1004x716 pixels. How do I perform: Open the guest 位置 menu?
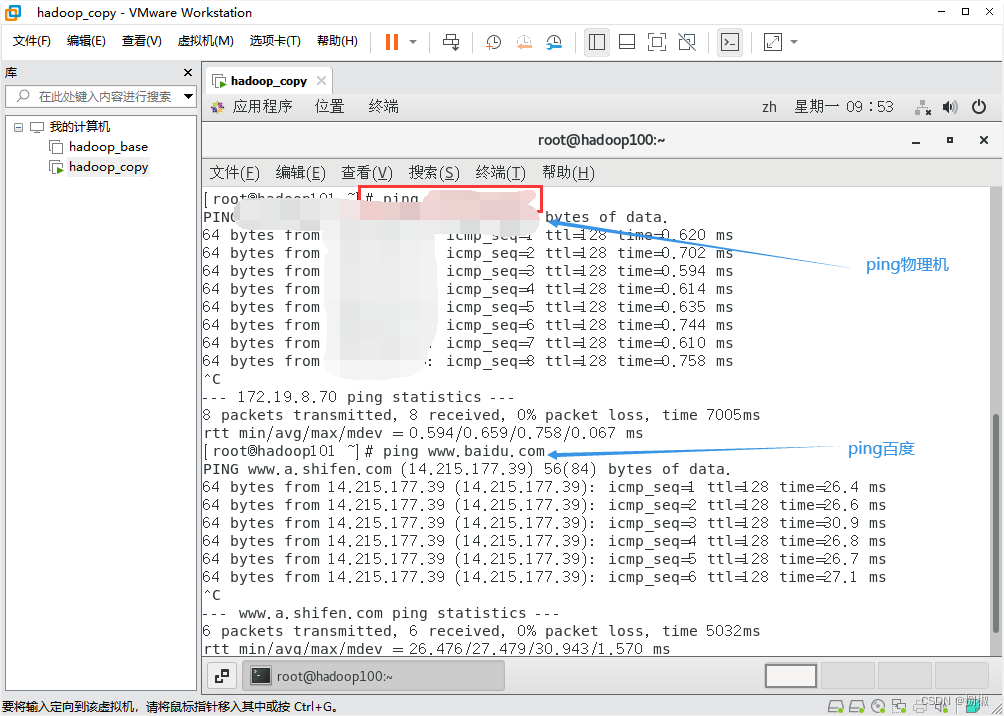pyautogui.click(x=330, y=106)
